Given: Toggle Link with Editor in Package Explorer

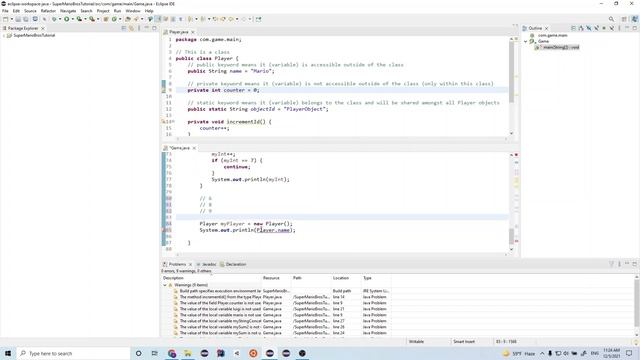Looking at the screenshot, I should (131, 28).
